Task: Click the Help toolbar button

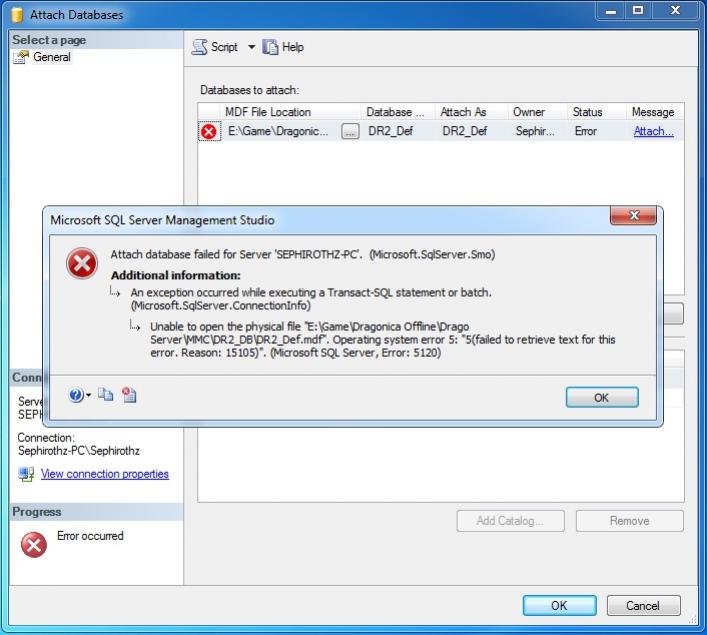Action: click(283, 47)
